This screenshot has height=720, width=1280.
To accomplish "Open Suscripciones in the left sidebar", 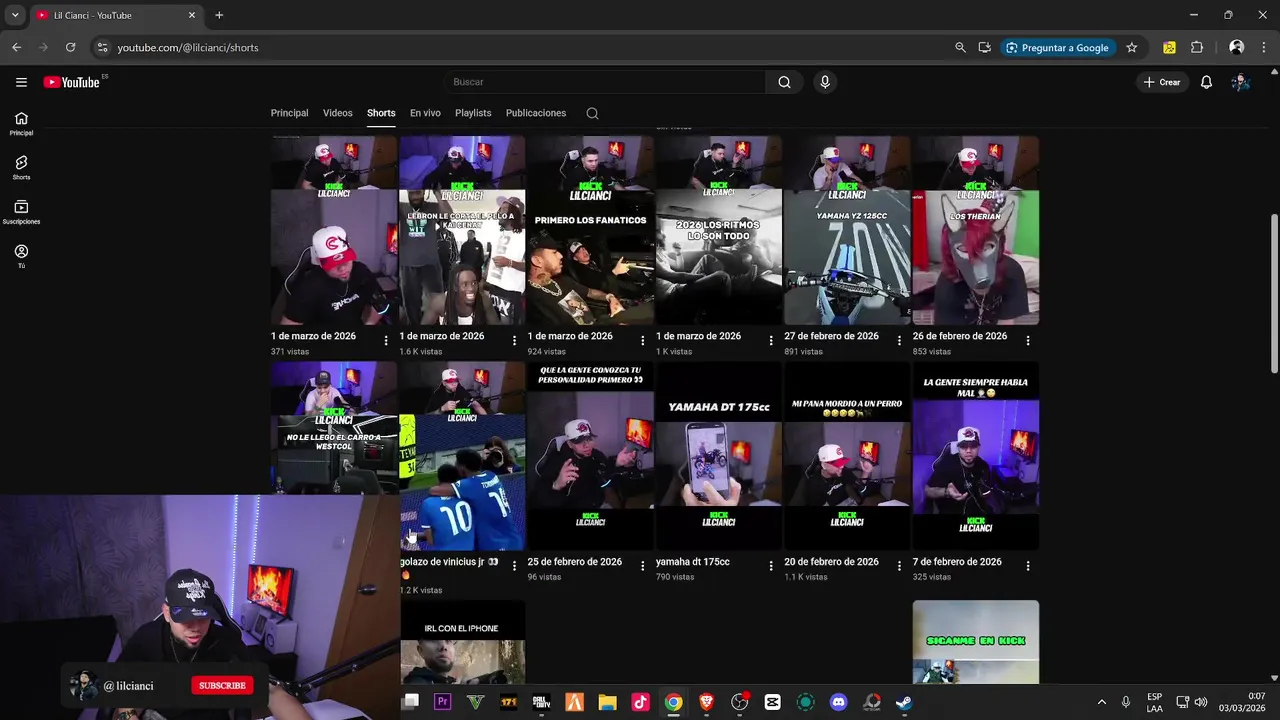I will (21, 212).
